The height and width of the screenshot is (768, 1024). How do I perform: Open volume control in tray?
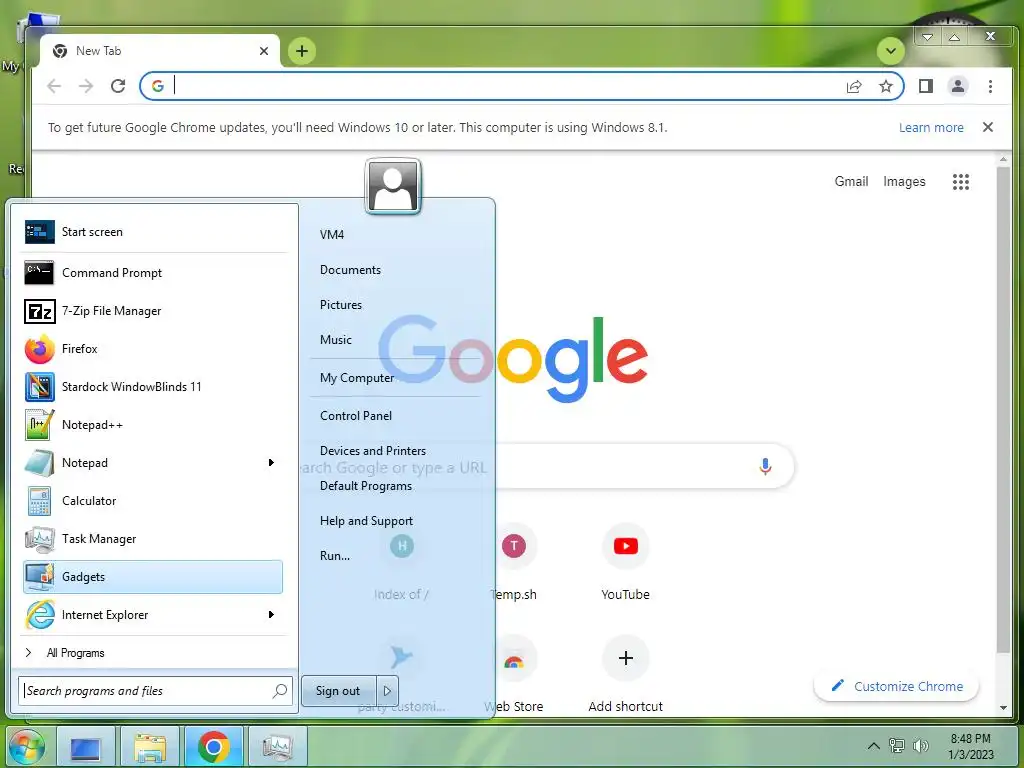click(x=921, y=746)
